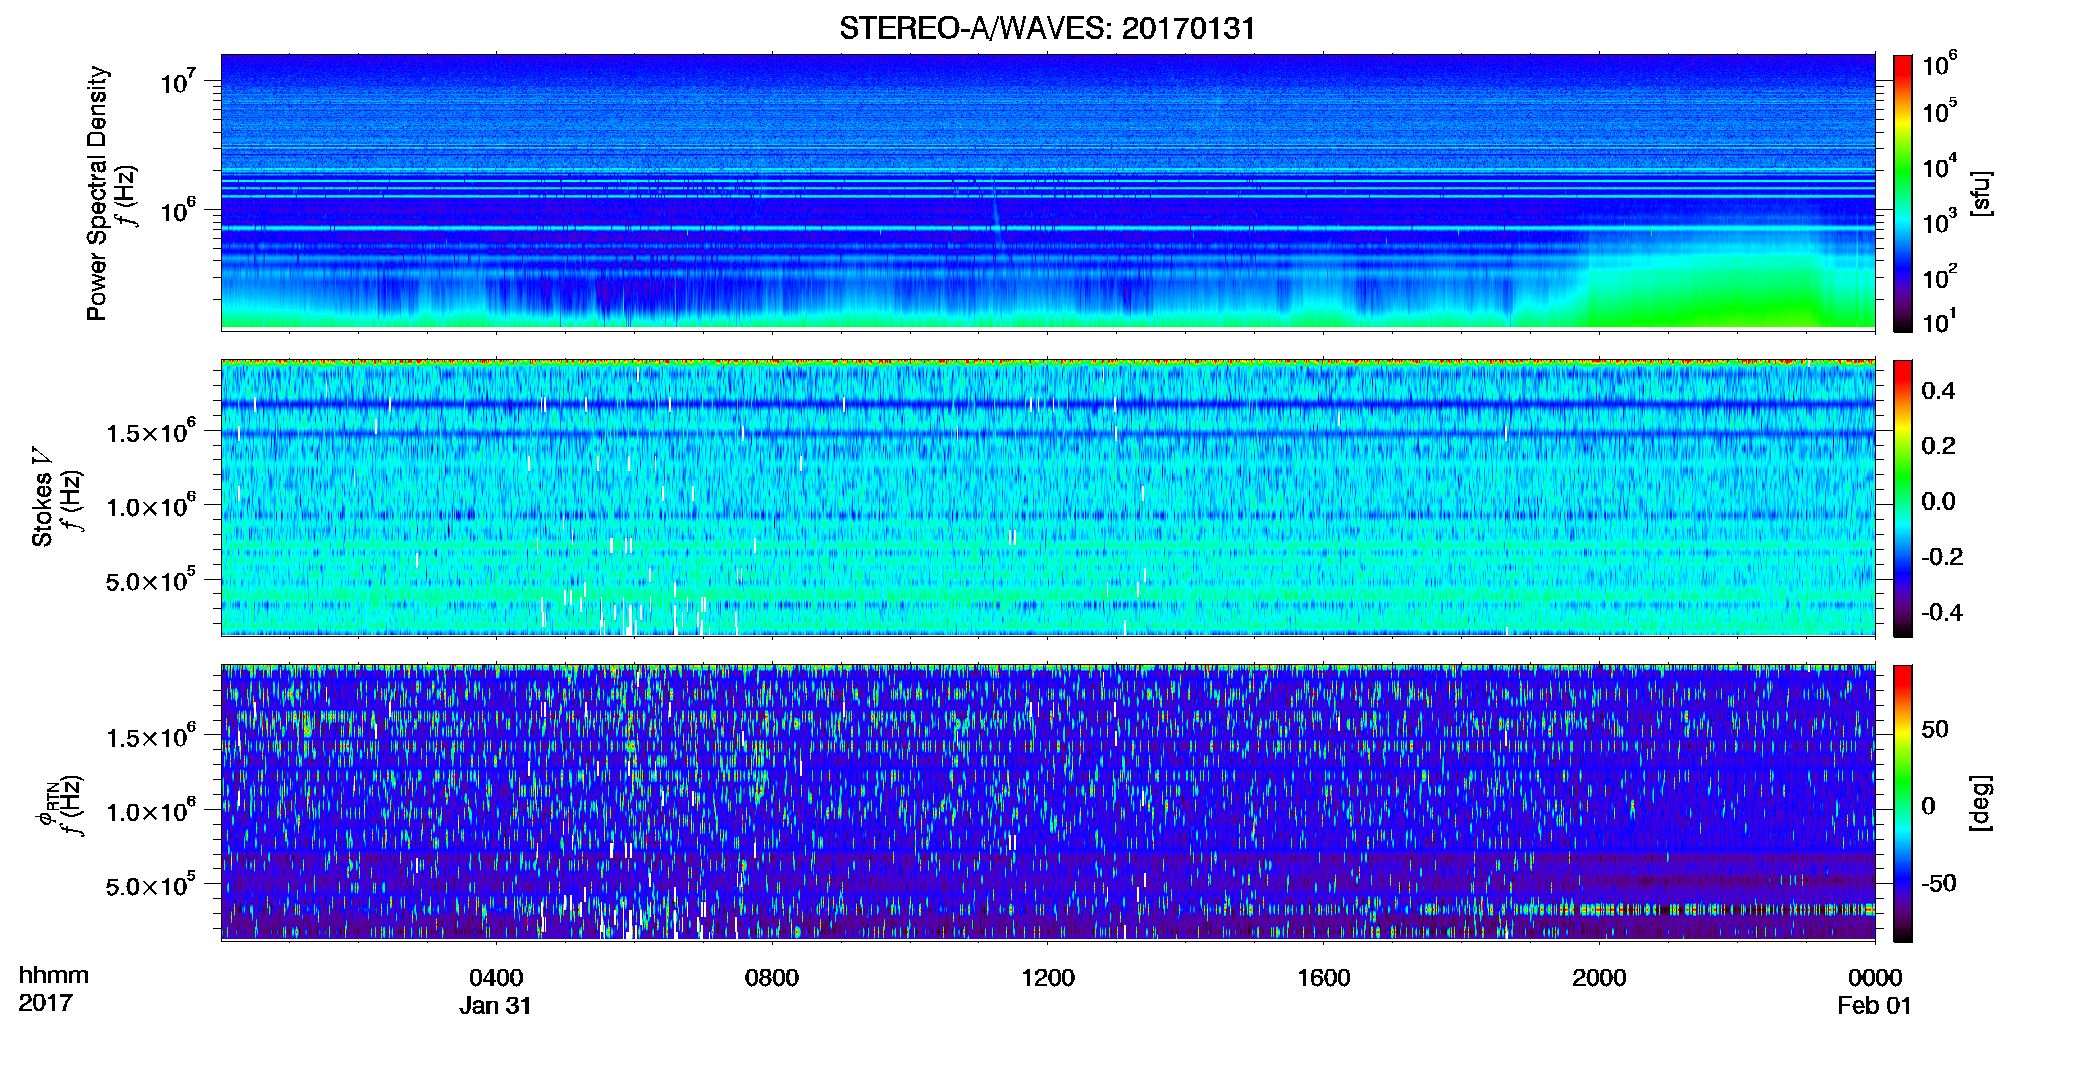Screen dimensions: 2096x1080
Task: Click the top panel's 10^6 frequency tick label
Action: coord(177,209)
